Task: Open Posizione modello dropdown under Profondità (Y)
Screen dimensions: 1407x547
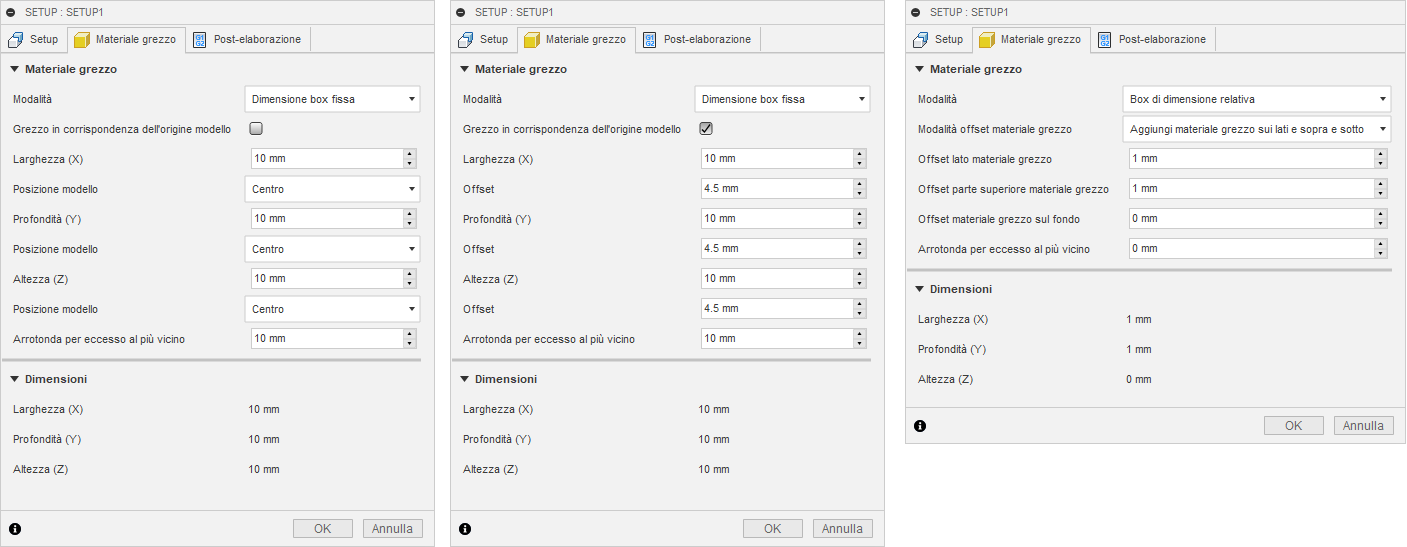Action: 332,249
